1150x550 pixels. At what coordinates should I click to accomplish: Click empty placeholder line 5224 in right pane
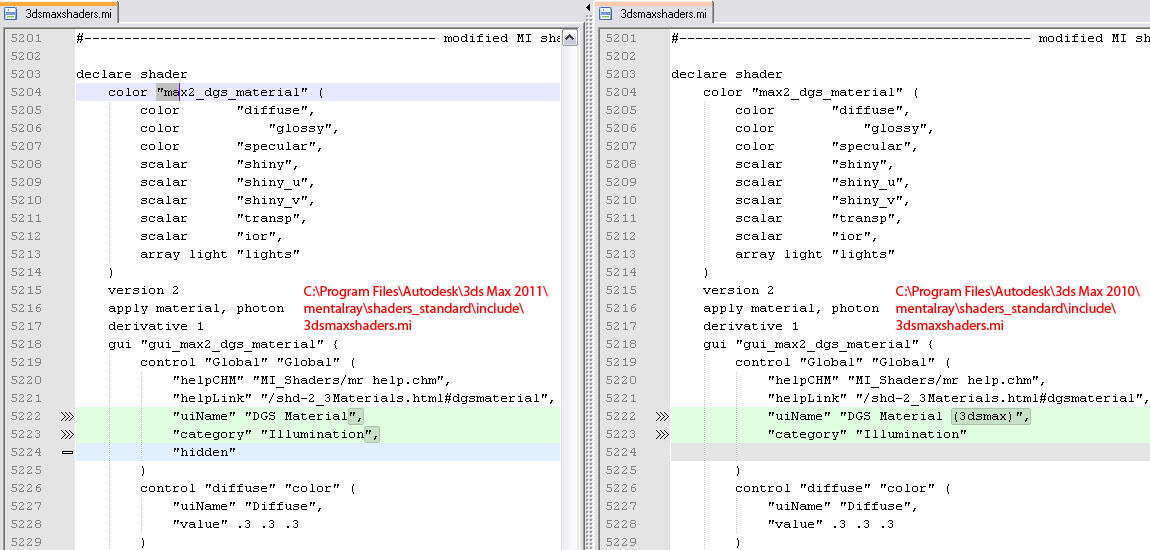pos(910,452)
